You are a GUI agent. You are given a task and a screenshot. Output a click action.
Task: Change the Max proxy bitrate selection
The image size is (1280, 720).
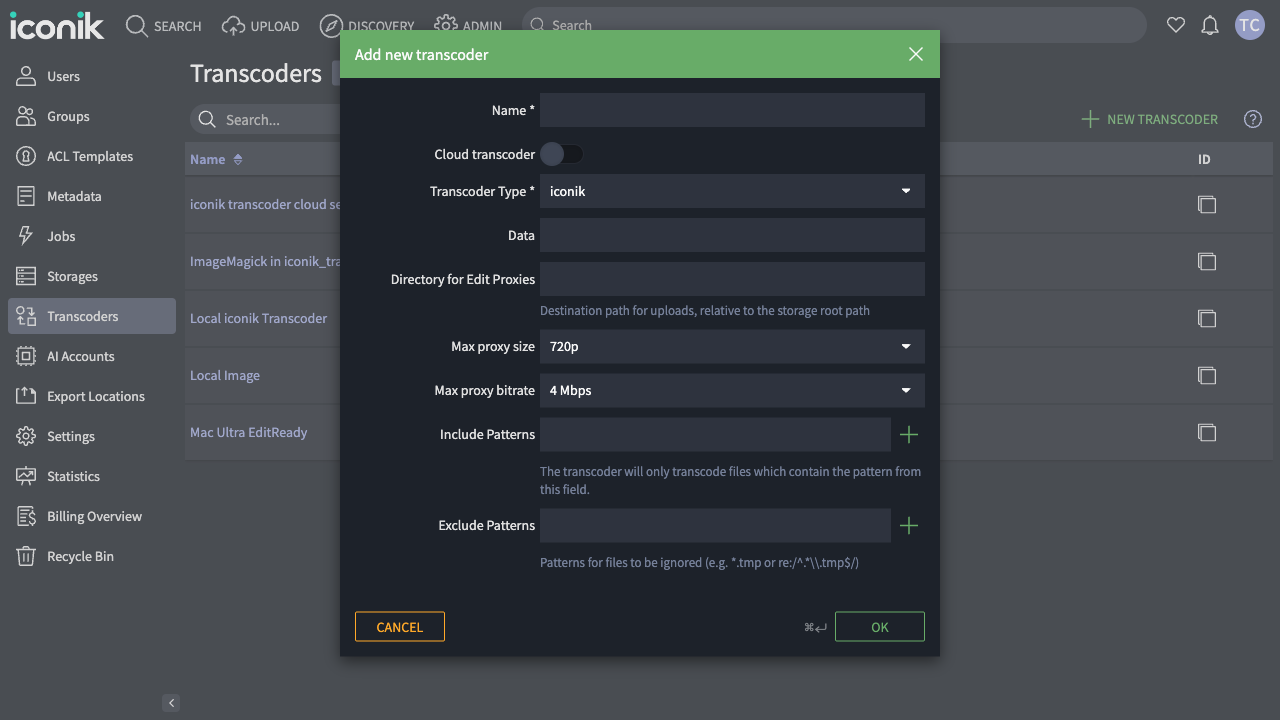(732, 390)
